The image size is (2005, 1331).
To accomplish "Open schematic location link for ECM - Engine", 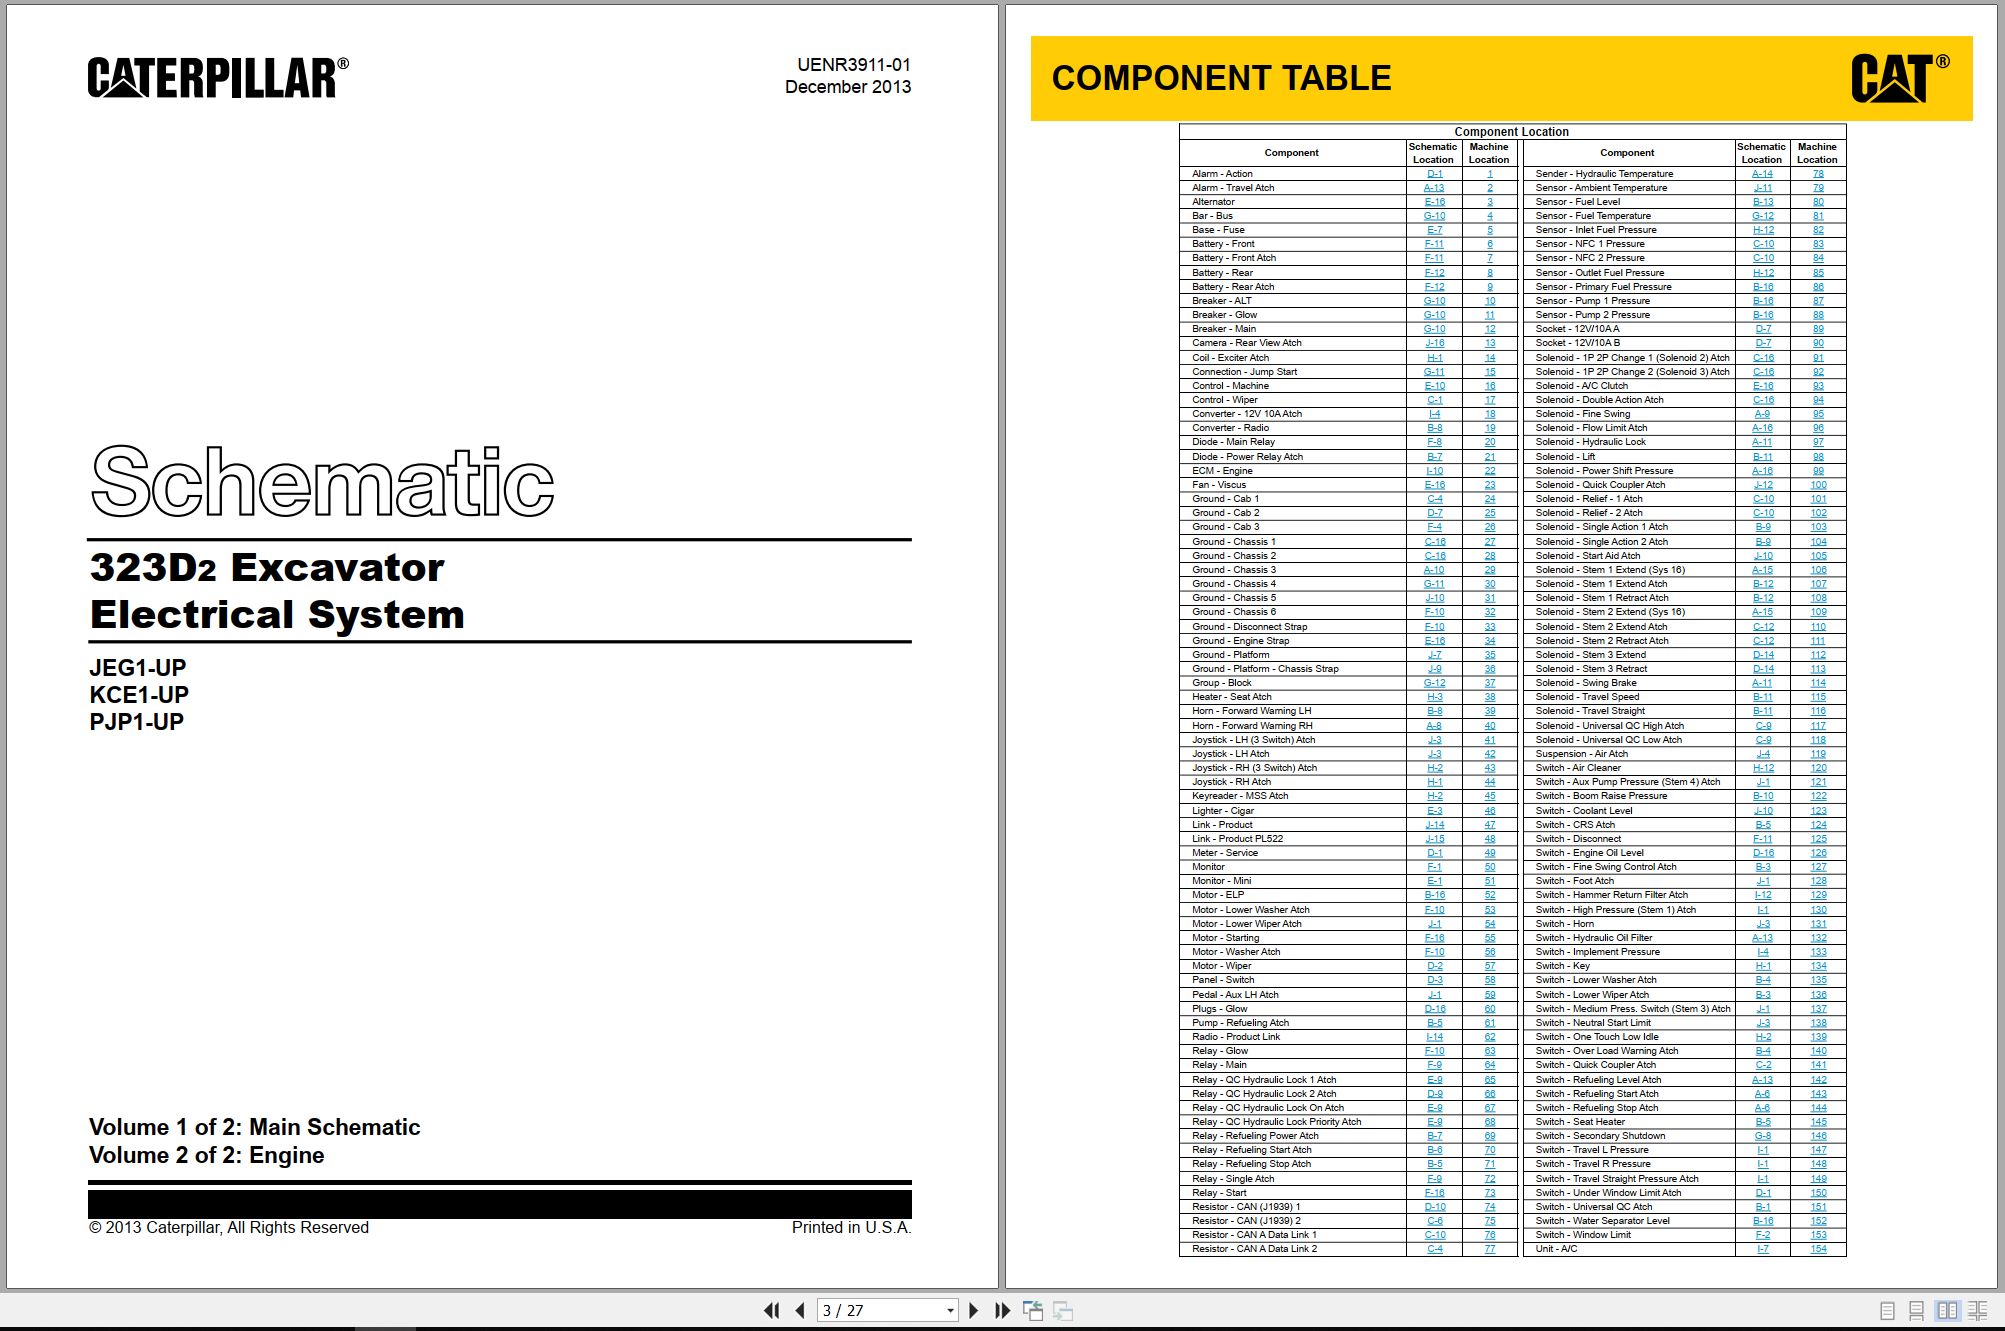I will point(1434,471).
